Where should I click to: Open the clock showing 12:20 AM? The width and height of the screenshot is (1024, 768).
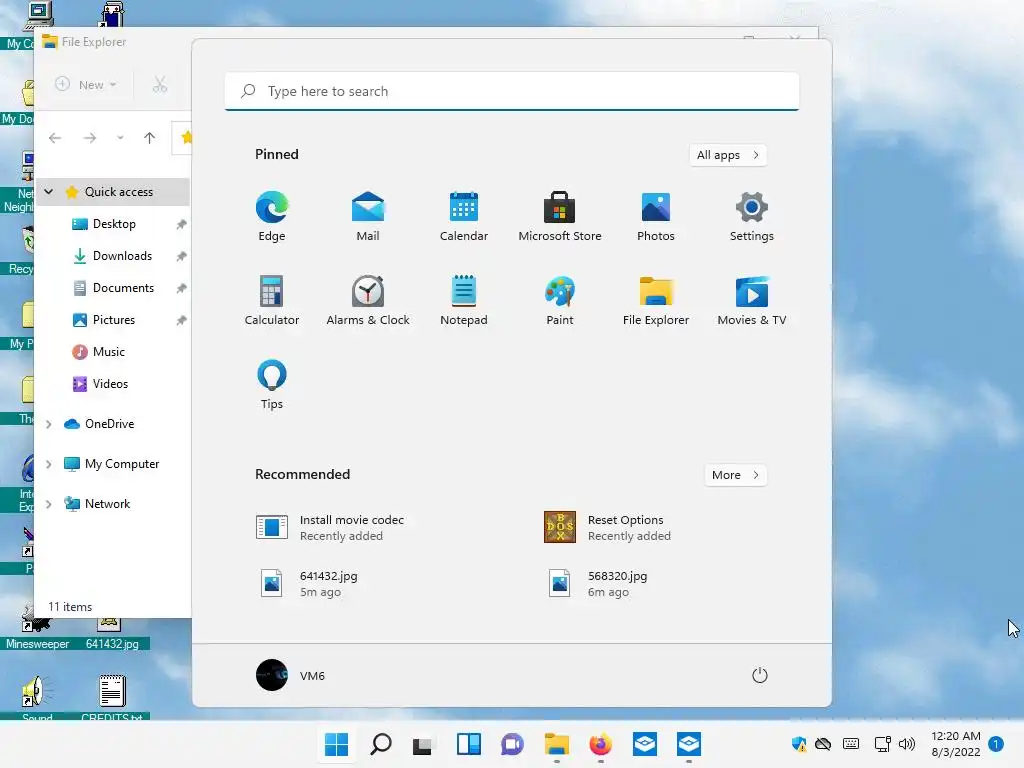(955, 744)
